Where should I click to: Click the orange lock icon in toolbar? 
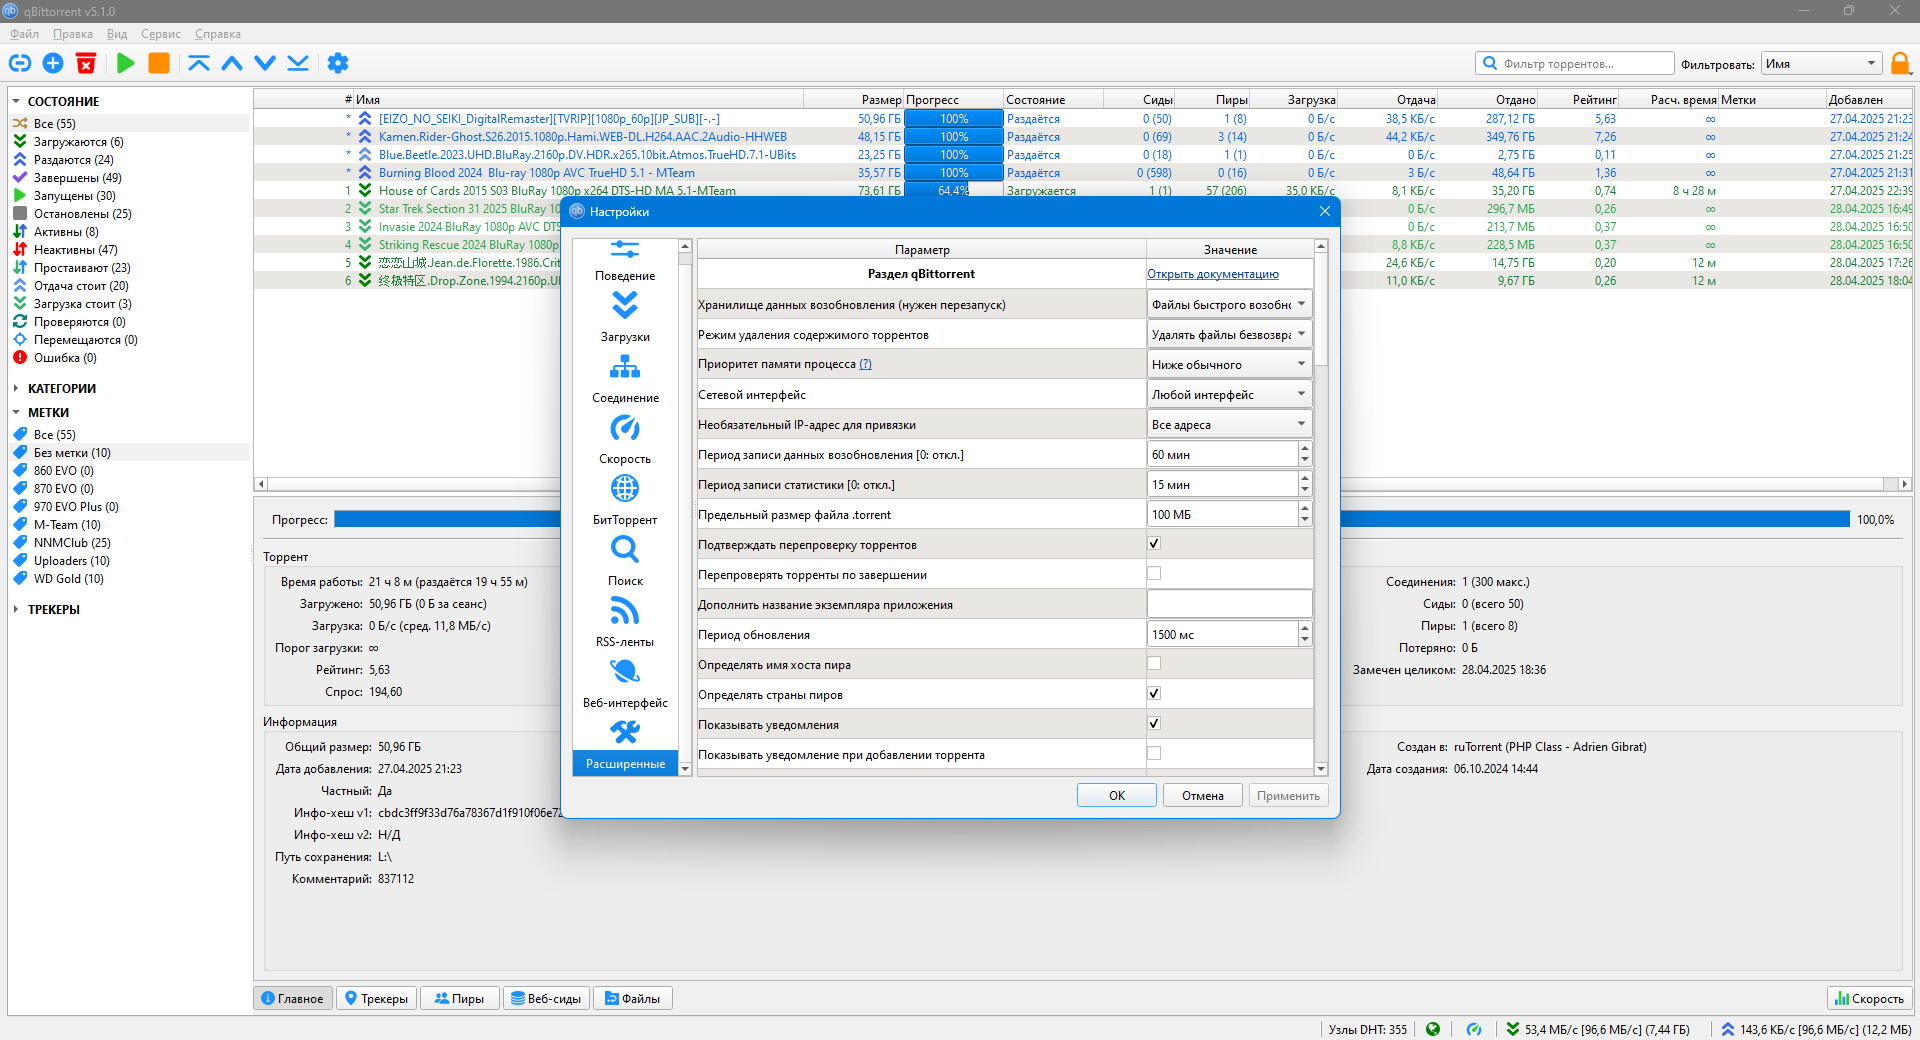coord(1900,64)
